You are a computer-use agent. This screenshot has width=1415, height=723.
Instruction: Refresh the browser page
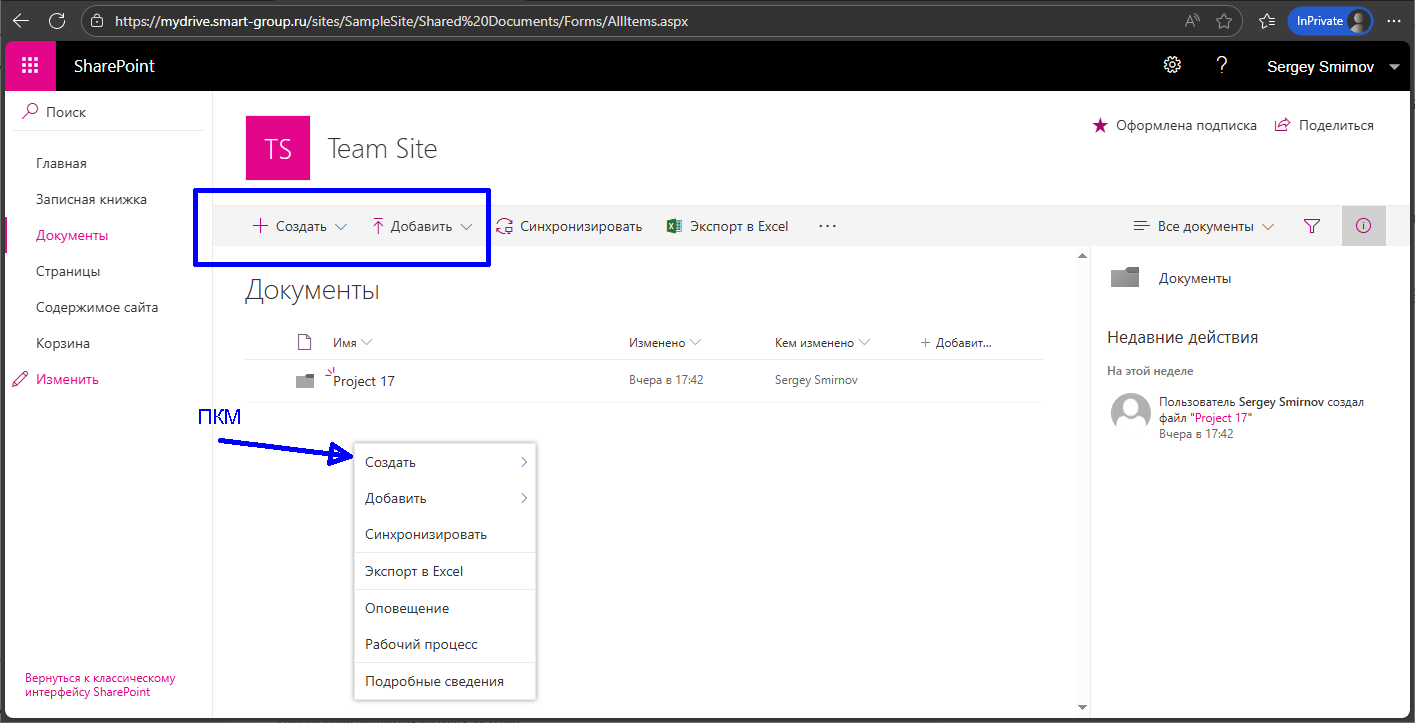coord(57,20)
